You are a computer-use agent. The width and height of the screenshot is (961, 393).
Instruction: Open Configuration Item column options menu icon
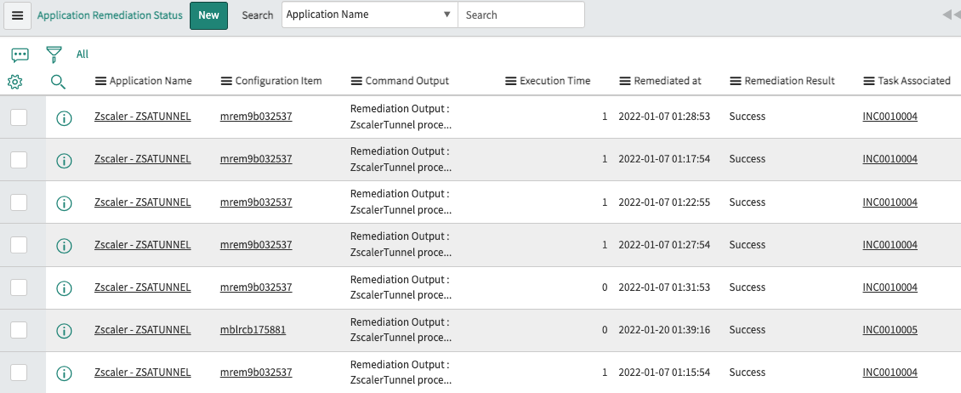(x=226, y=81)
